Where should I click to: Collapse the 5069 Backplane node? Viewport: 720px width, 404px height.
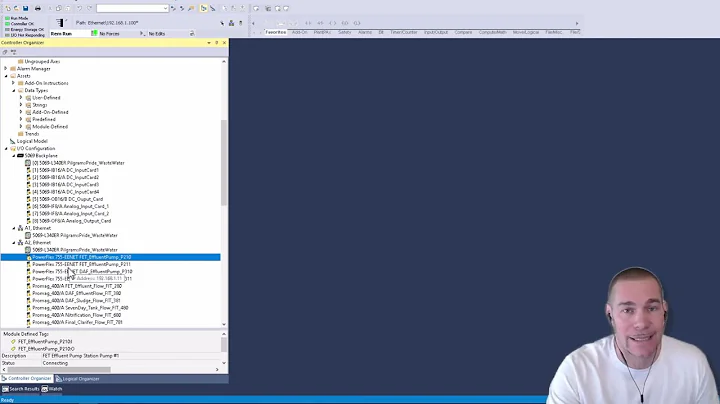tap(13, 156)
